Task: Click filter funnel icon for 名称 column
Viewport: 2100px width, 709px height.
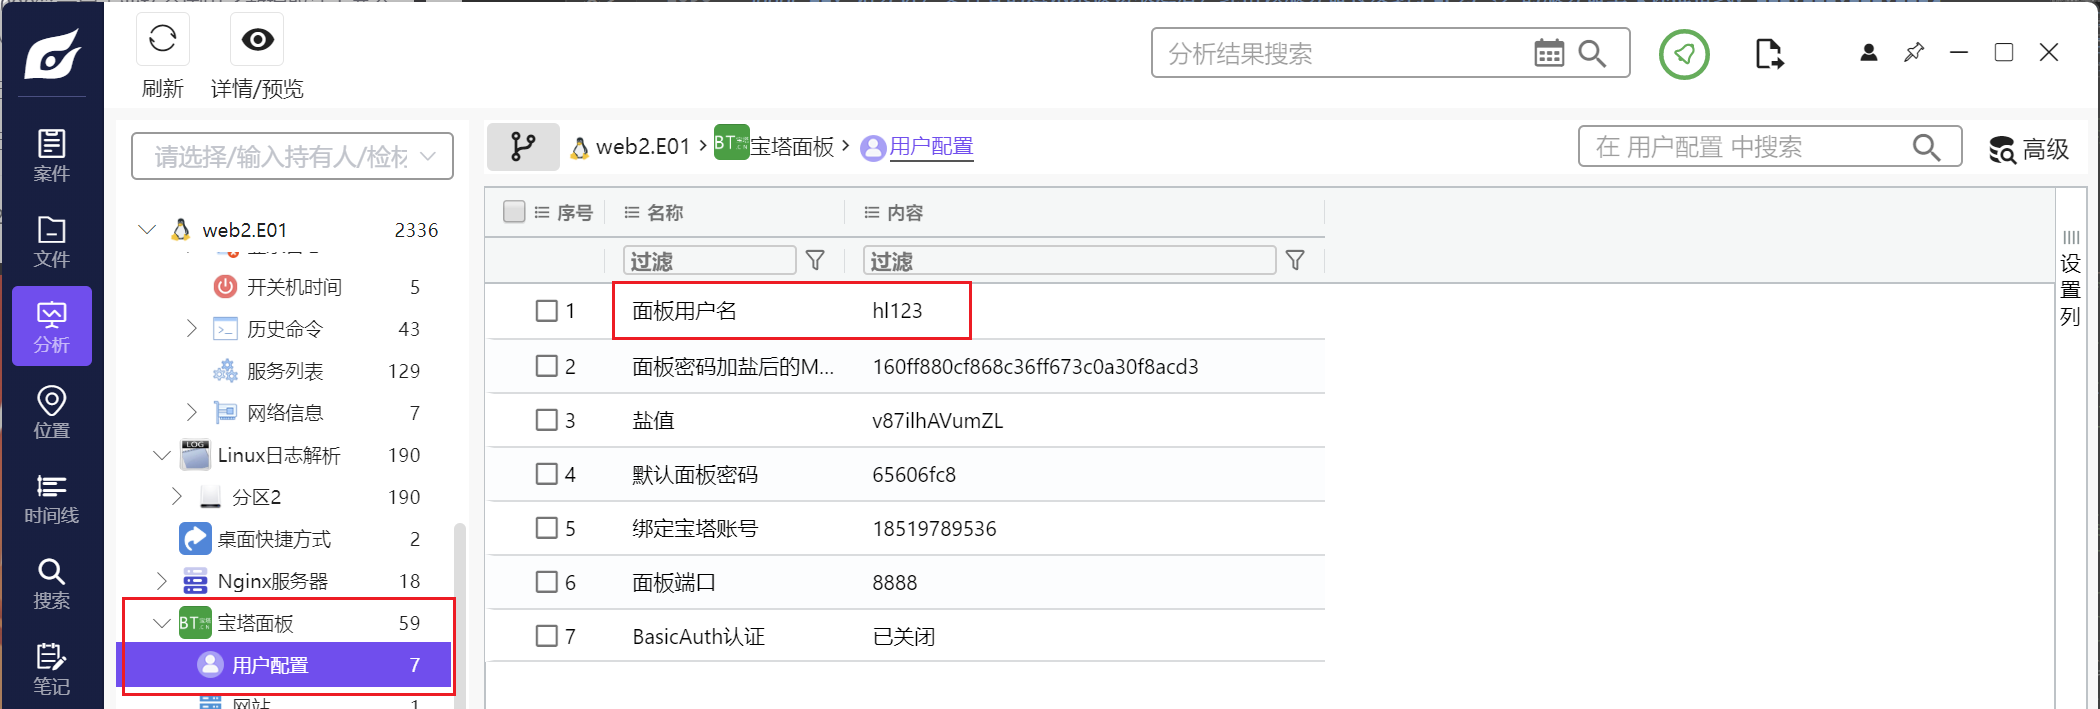Action: tap(815, 261)
